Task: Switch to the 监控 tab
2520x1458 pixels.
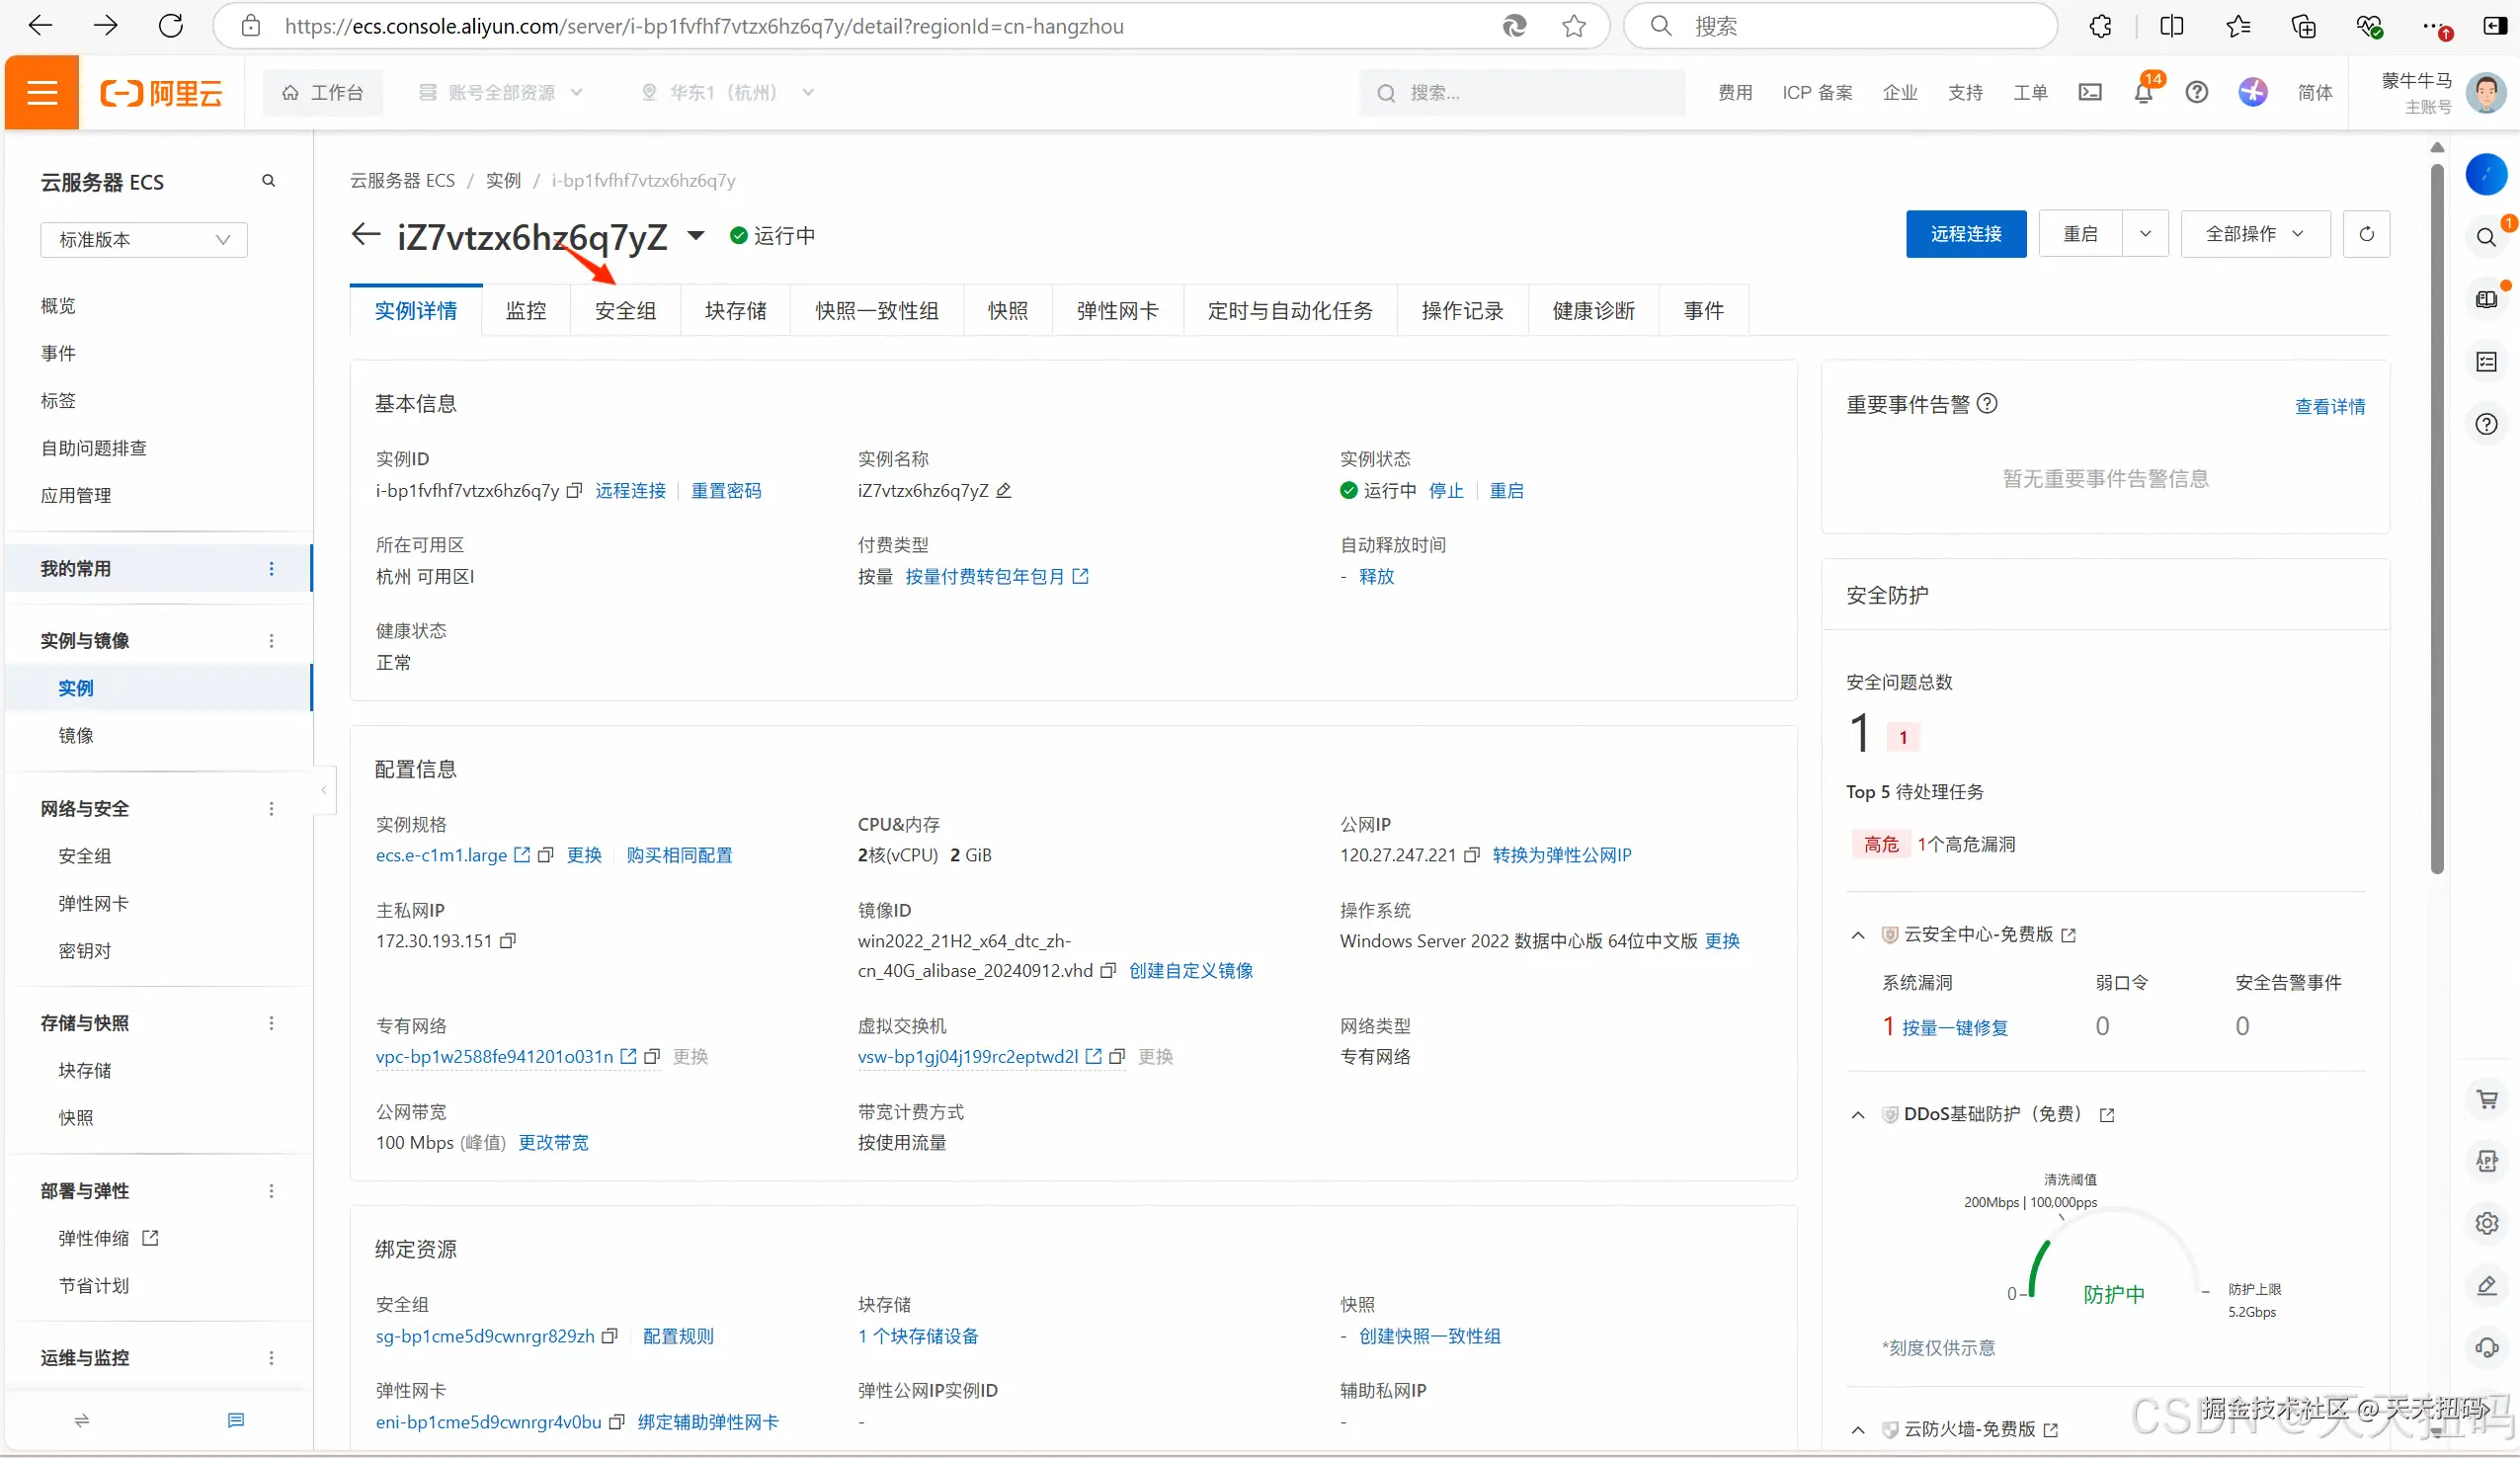Action: [526, 311]
